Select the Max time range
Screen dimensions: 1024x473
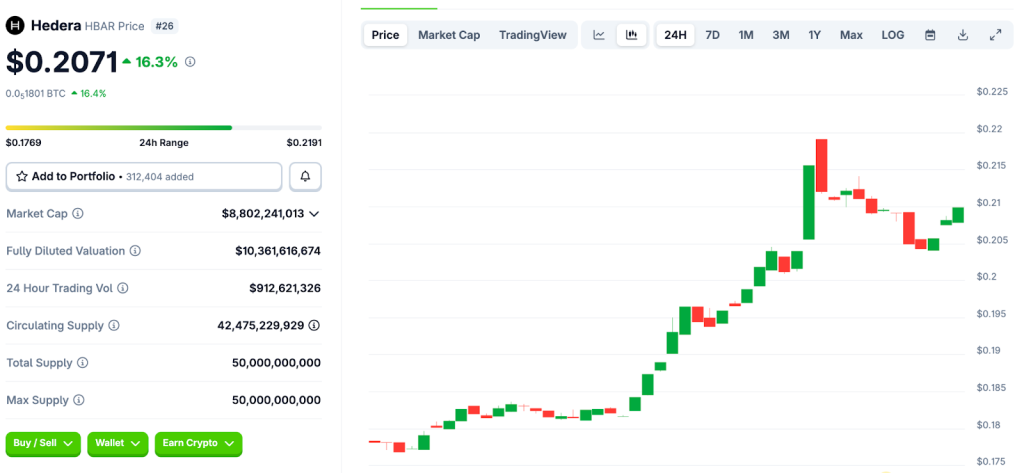851,35
